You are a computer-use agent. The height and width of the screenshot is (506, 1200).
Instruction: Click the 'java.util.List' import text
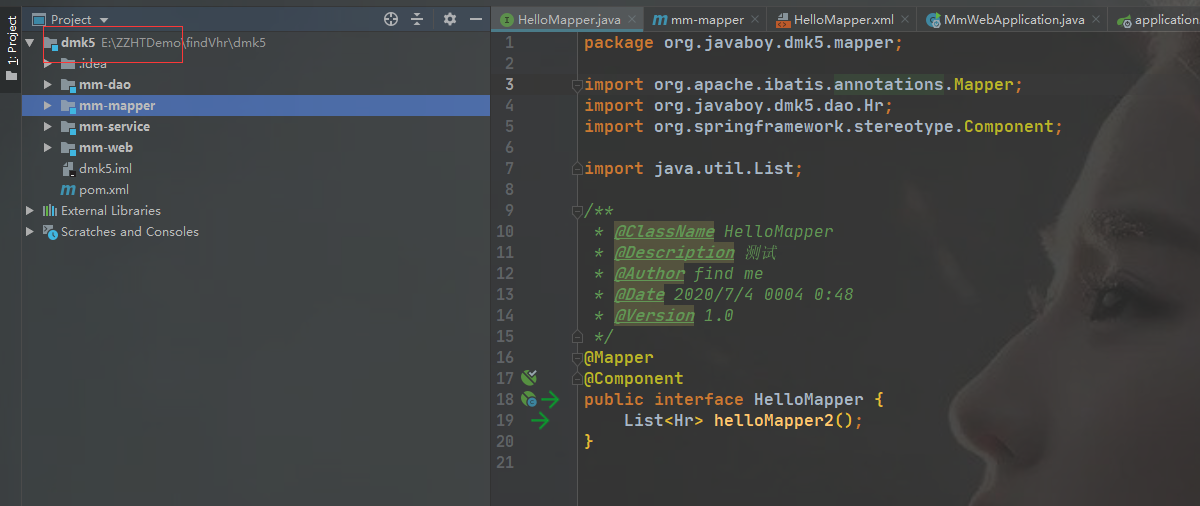tap(723, 169)
